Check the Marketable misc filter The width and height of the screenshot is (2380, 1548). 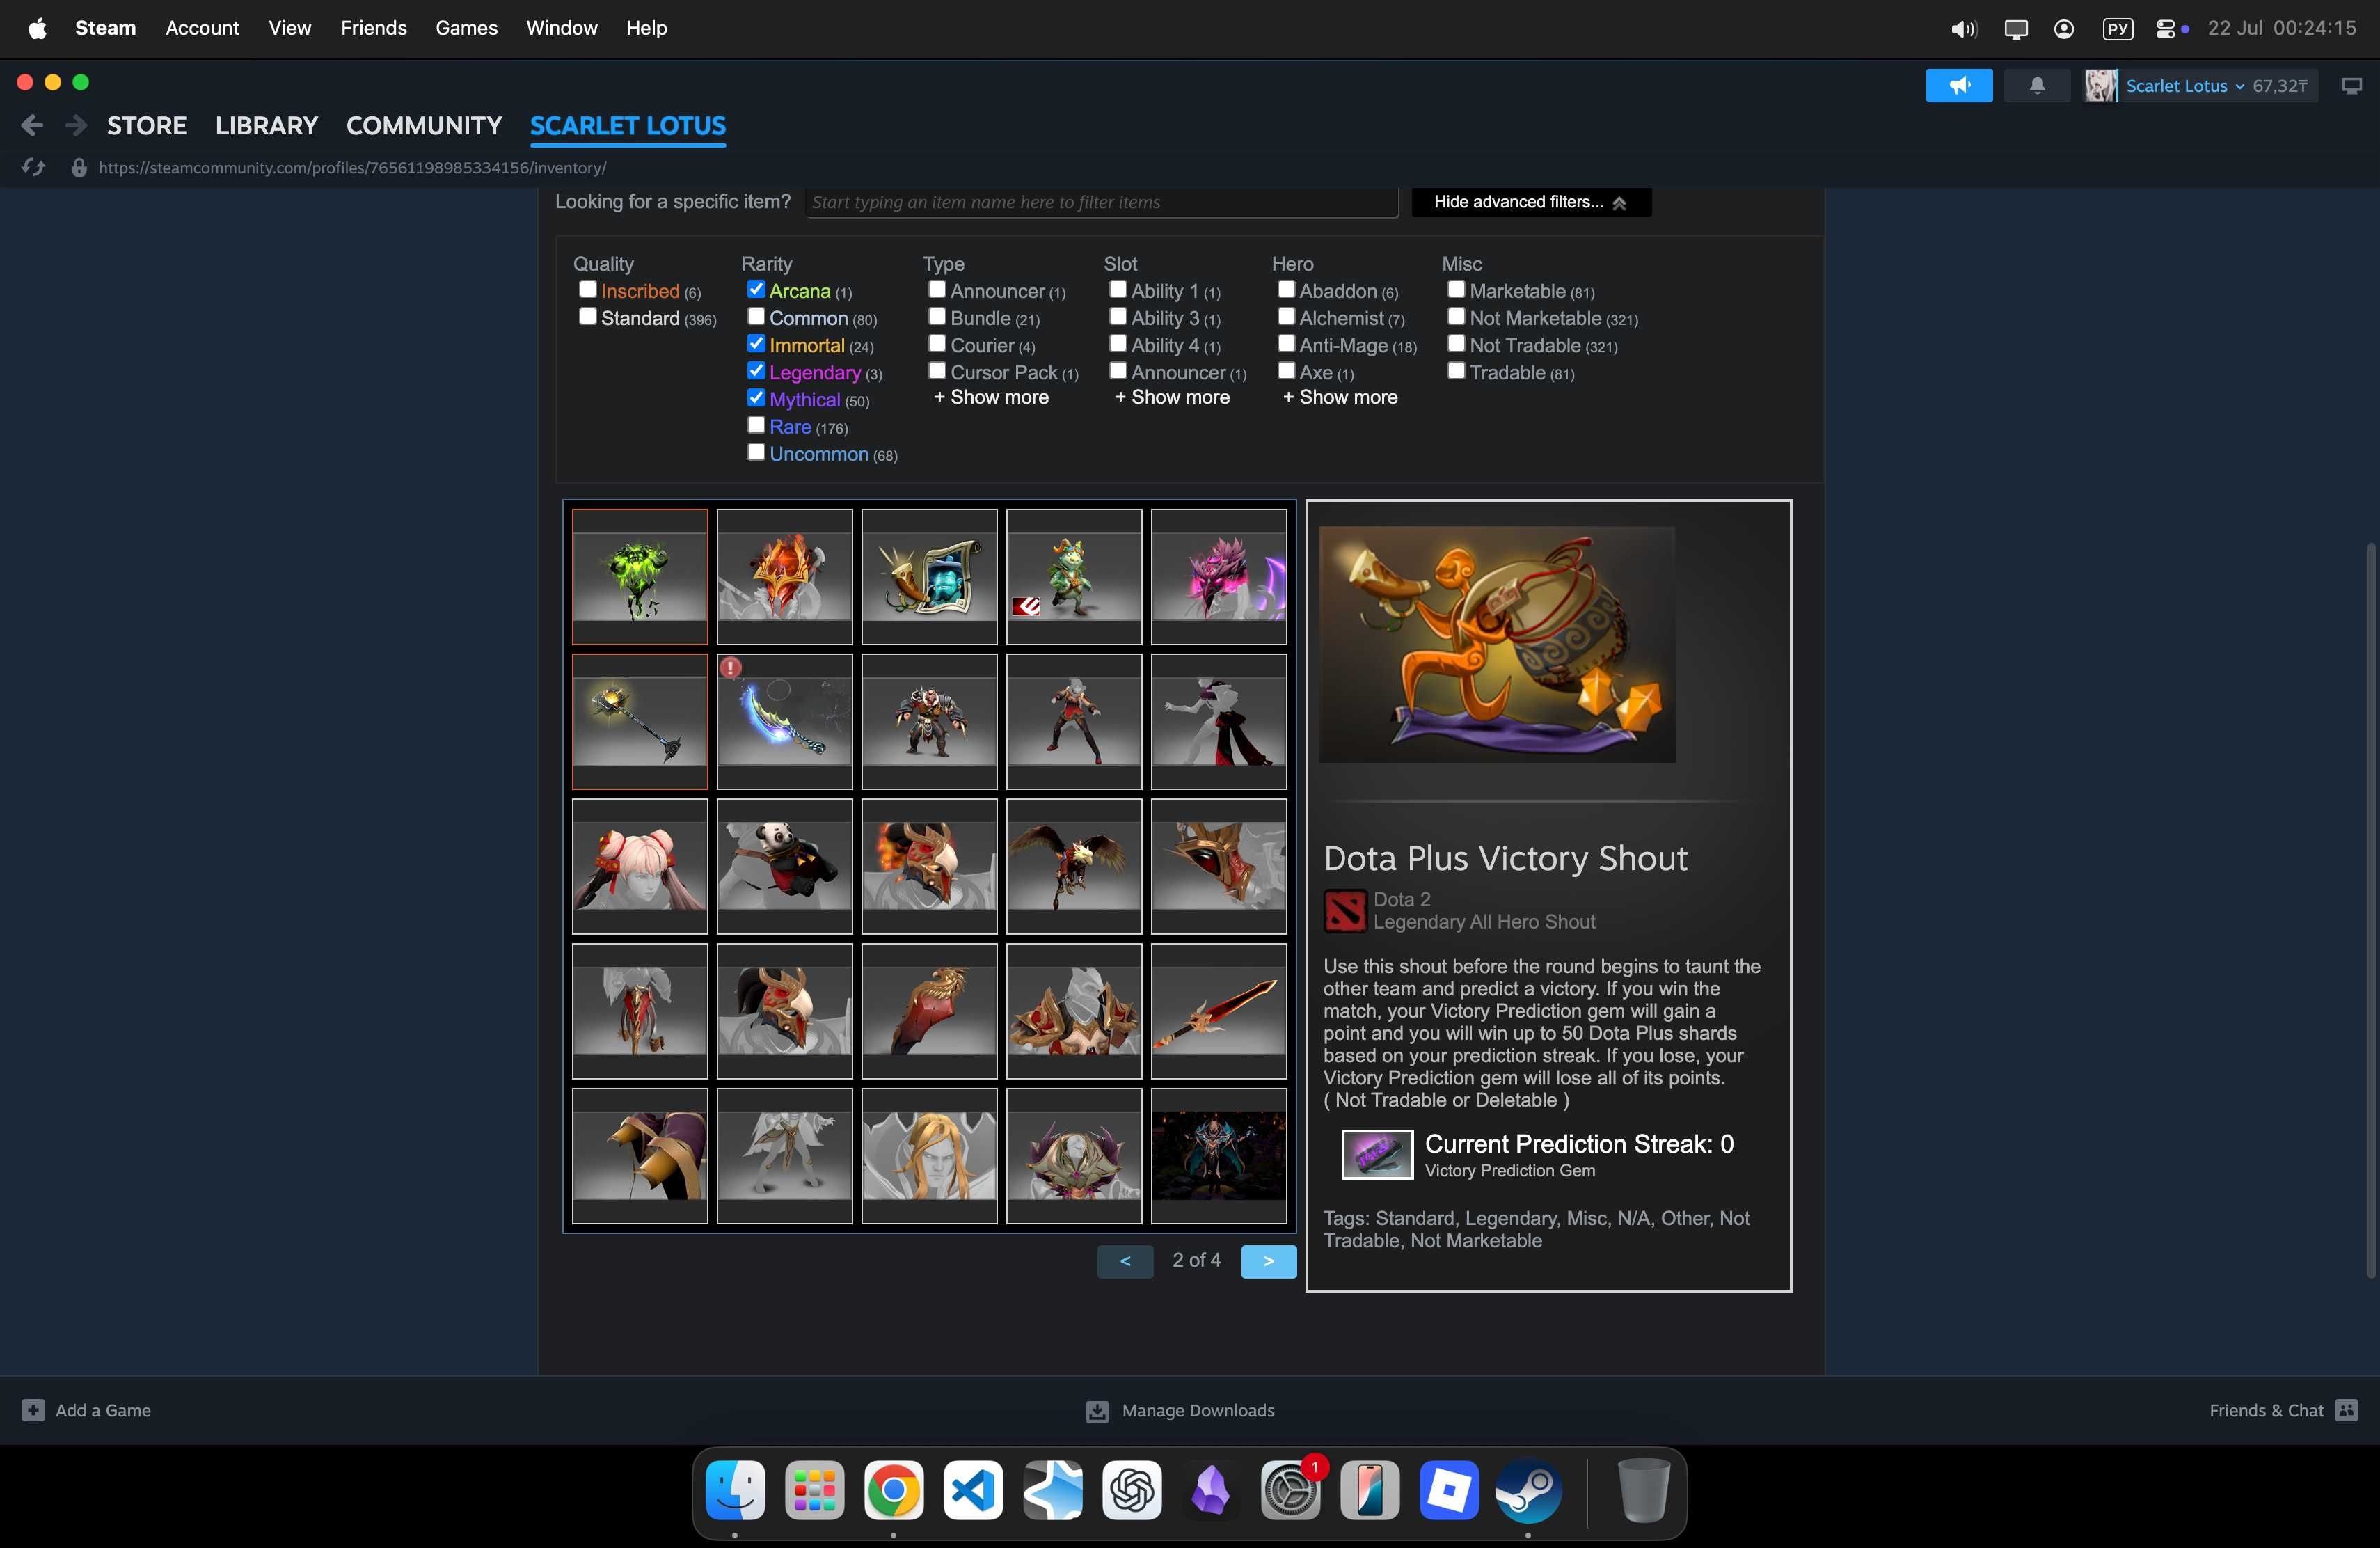point(1456,290)
